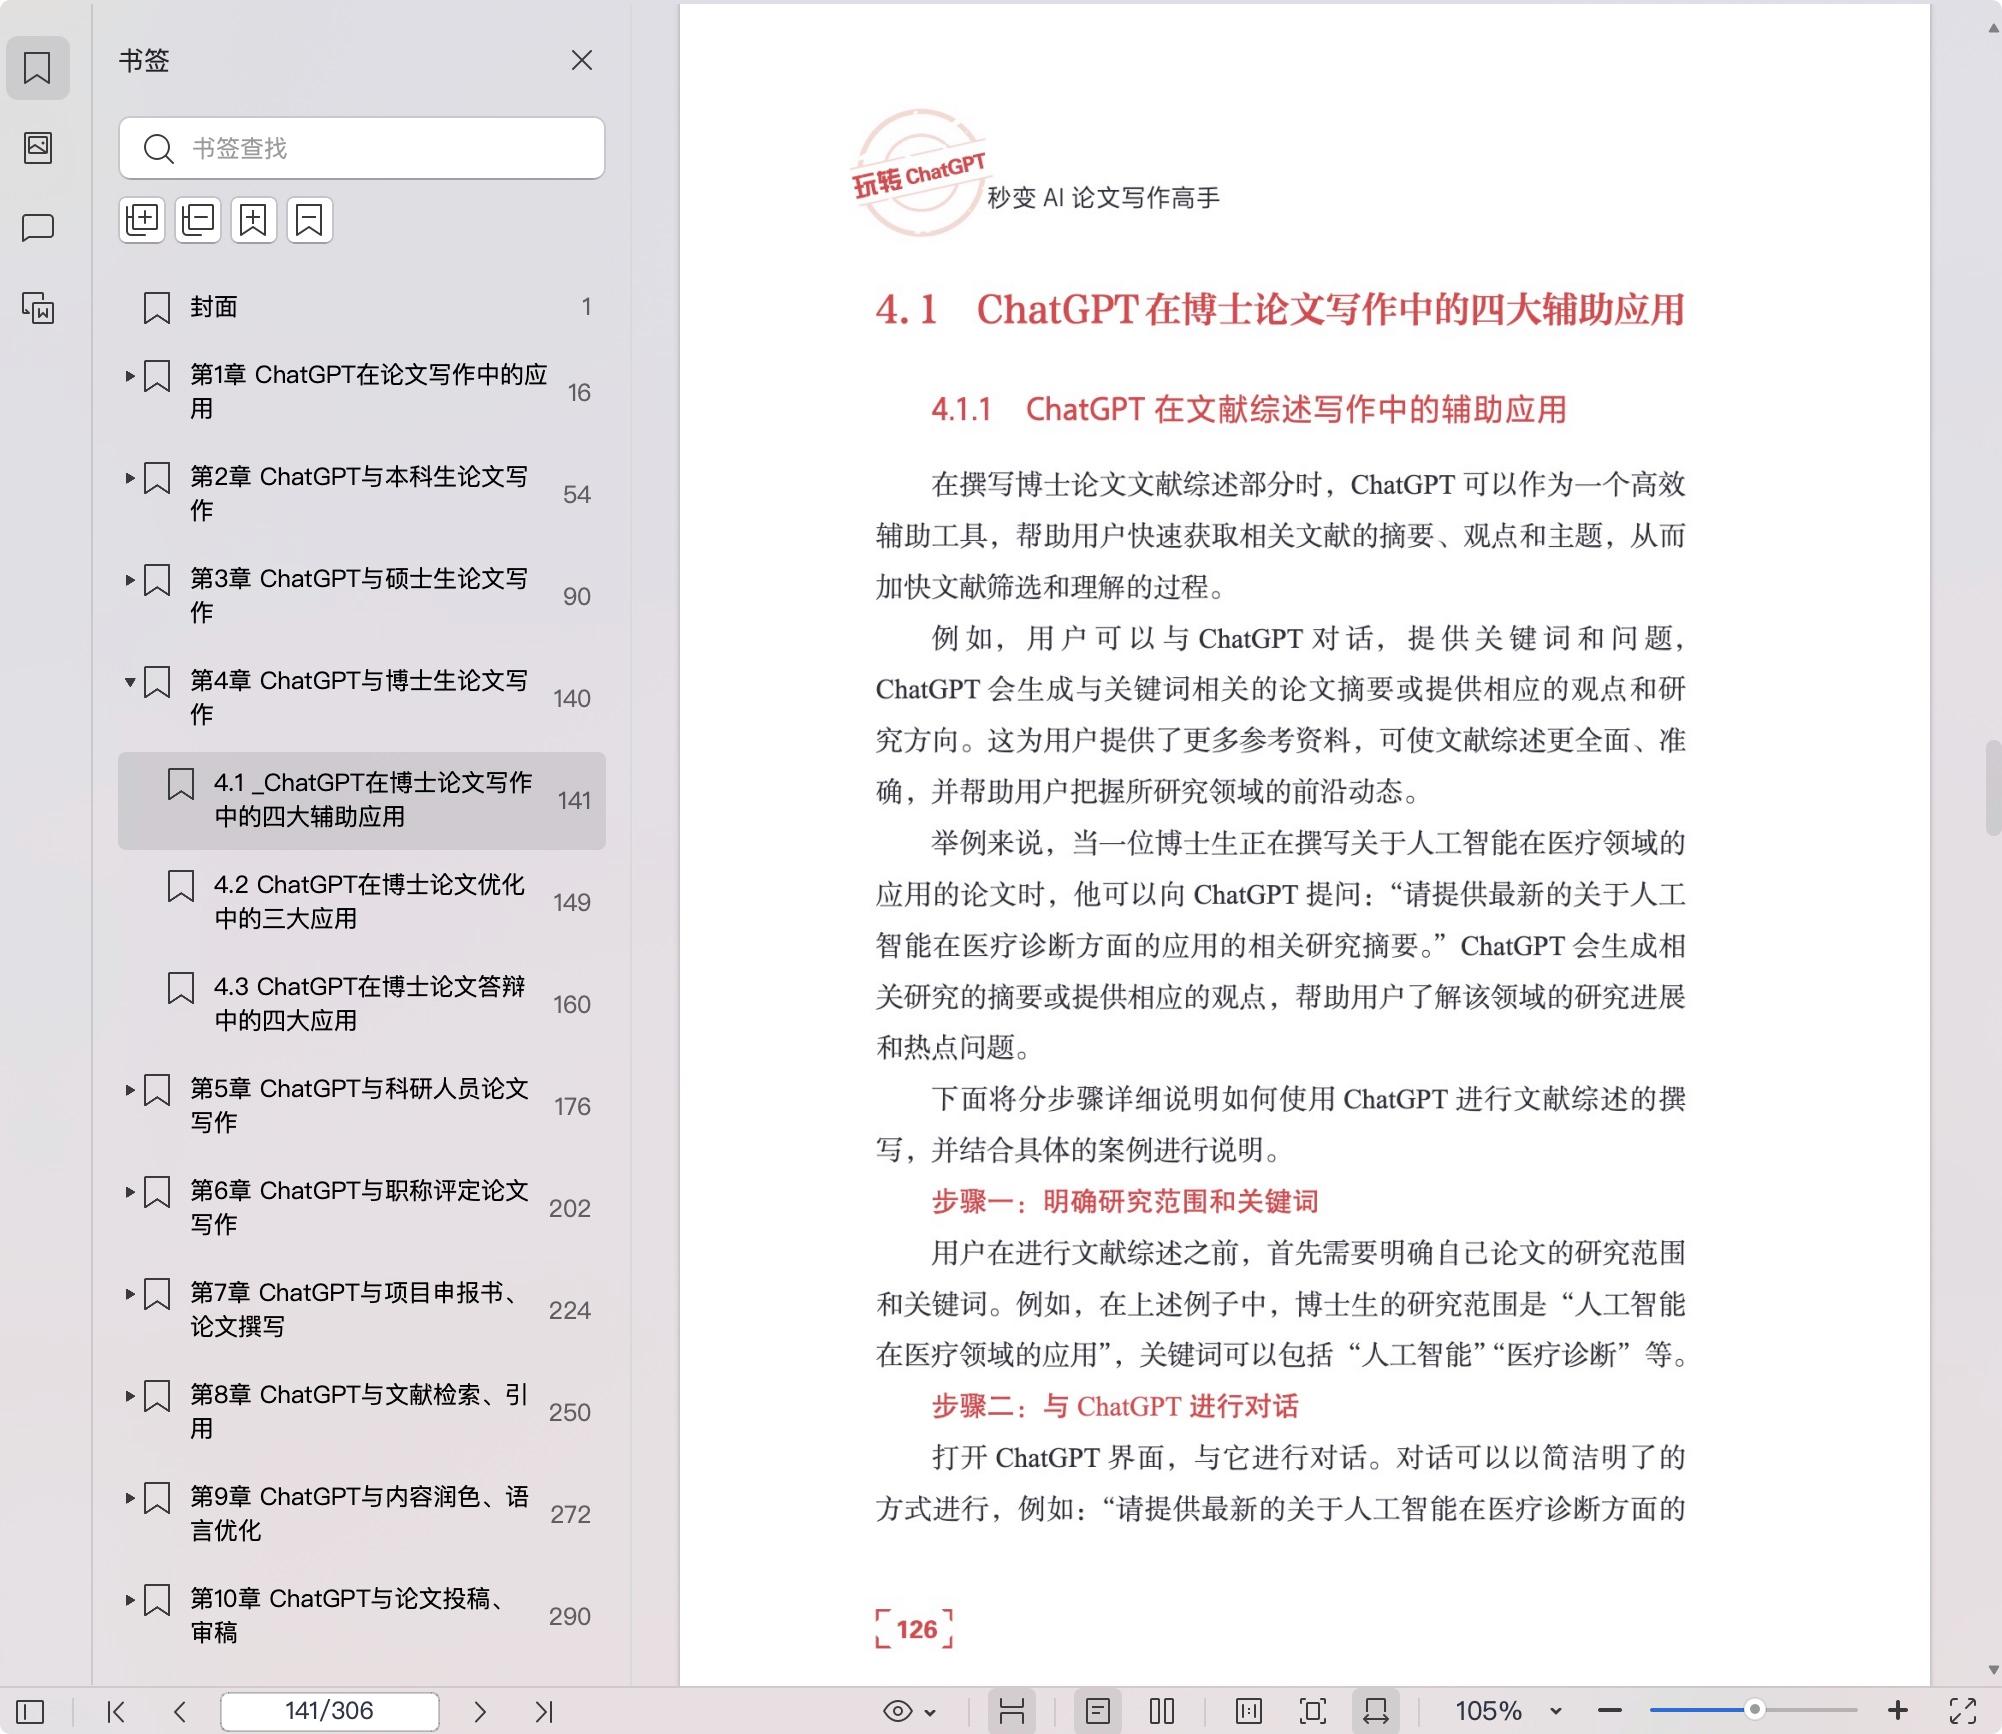The image size is (2002, 1734).
Task: Toggle continuous scrolling mode icon
Action: click(x=1012, y=1711)
